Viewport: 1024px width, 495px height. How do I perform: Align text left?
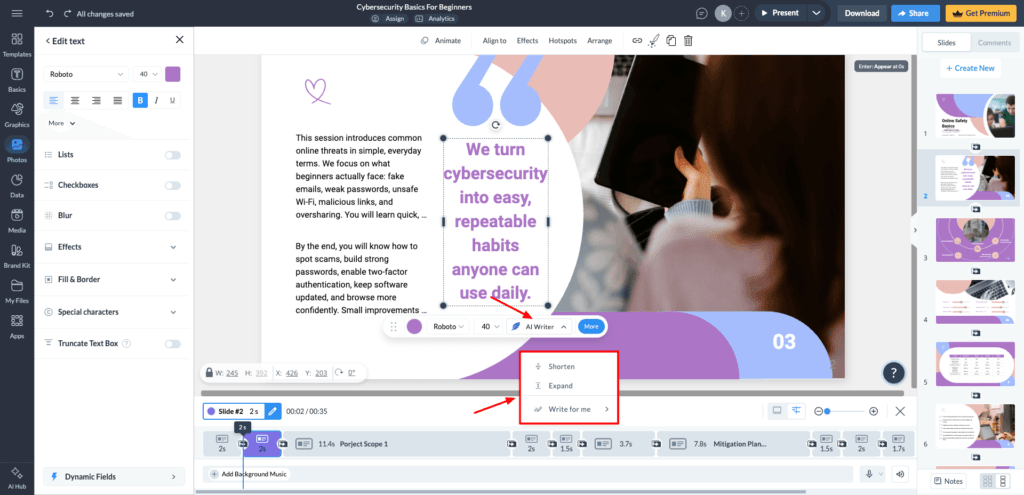(x=54, y=101)
